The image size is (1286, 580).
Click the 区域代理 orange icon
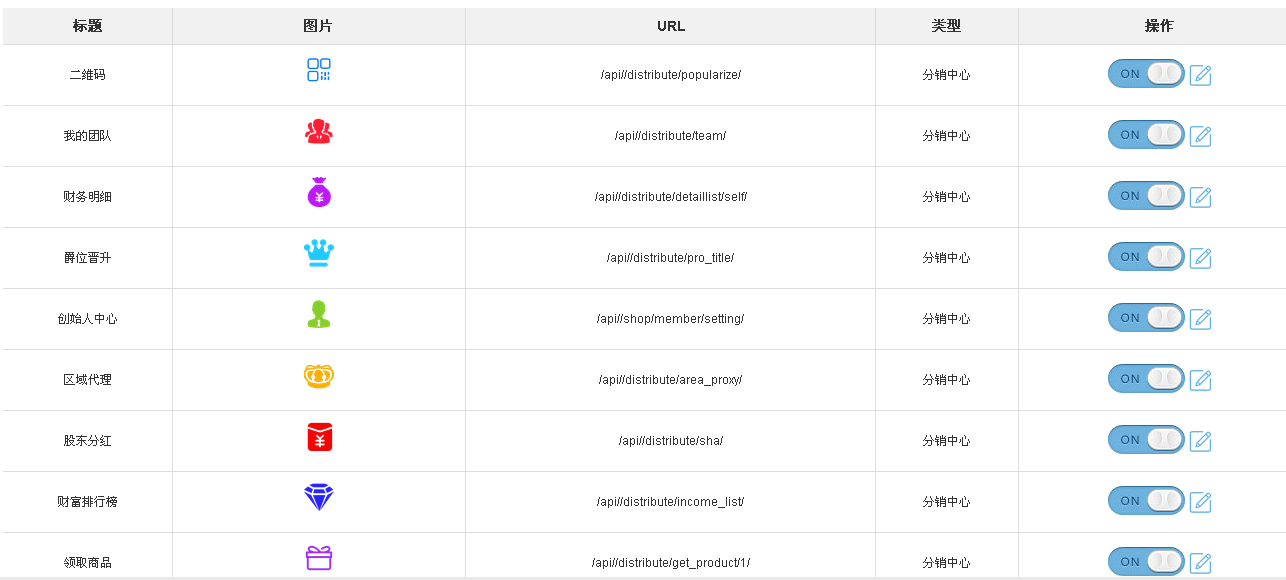click(319, 376)
